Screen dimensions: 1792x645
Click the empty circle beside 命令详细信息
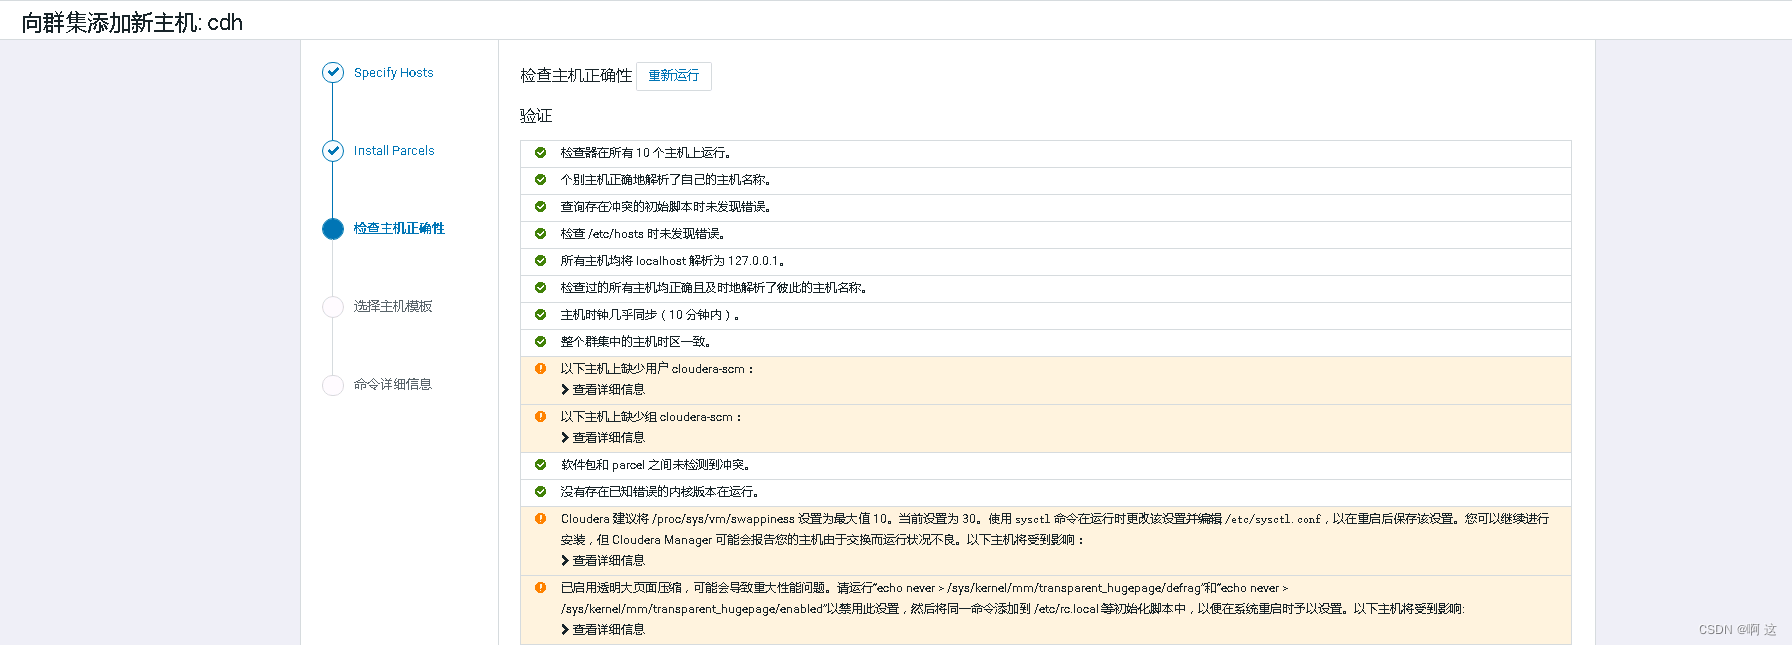[333, 385]
